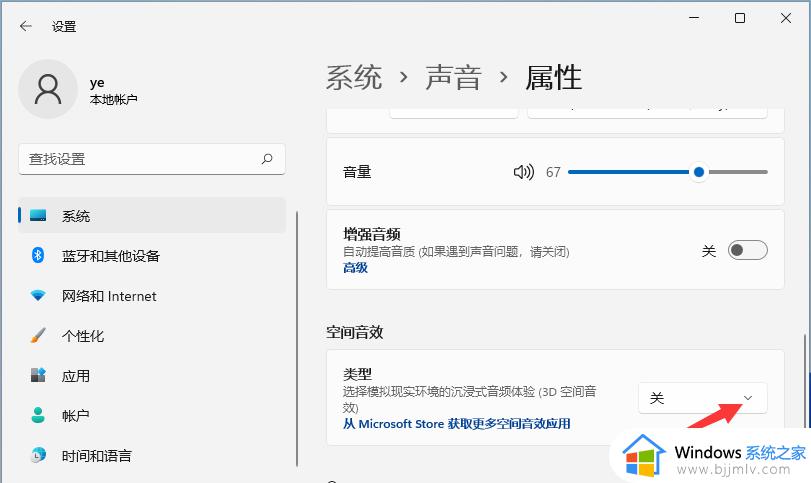Screen dimensions: 811x483
Task: Click the 本地帐户 label
Action: click(x=114, y=99)
